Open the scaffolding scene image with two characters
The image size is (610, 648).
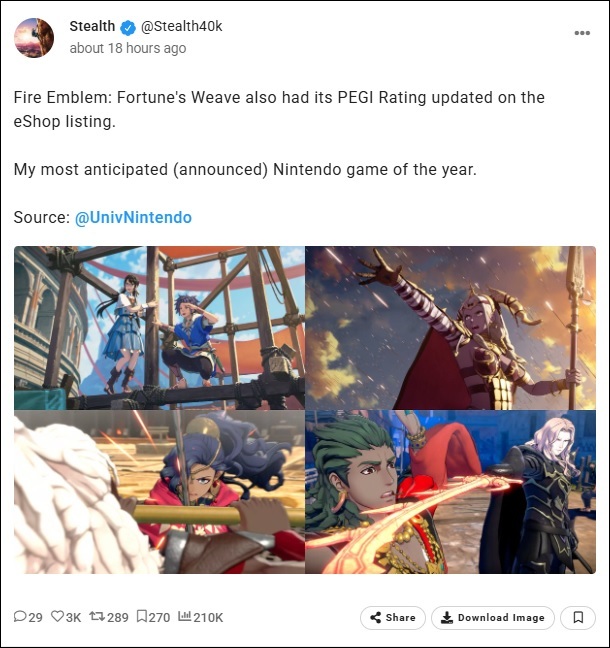[159, 328]
